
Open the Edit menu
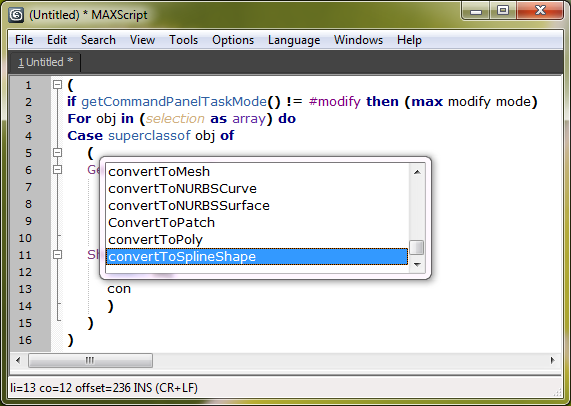point(57,40)
